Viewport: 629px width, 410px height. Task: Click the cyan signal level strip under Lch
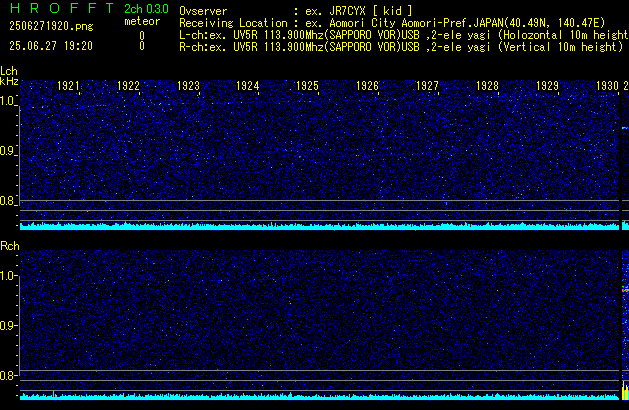point(319,226)
